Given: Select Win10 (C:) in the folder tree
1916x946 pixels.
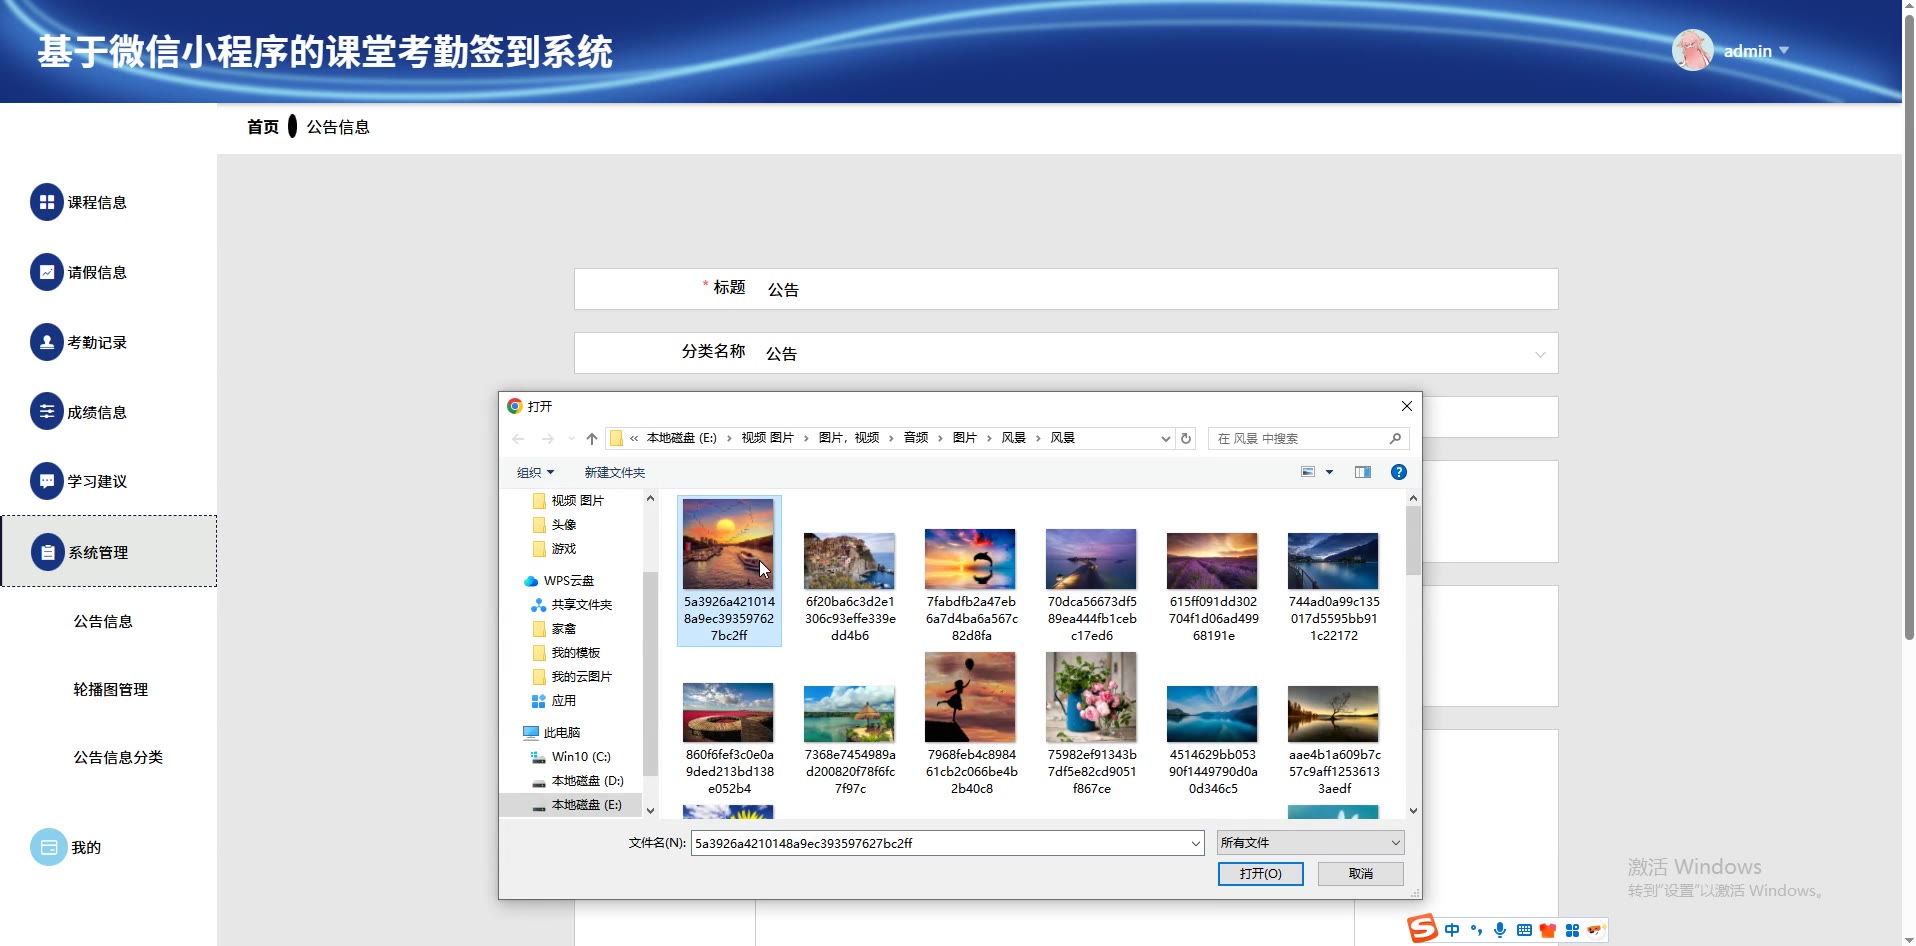Looking at the screenshot, I should pos(580,757).
